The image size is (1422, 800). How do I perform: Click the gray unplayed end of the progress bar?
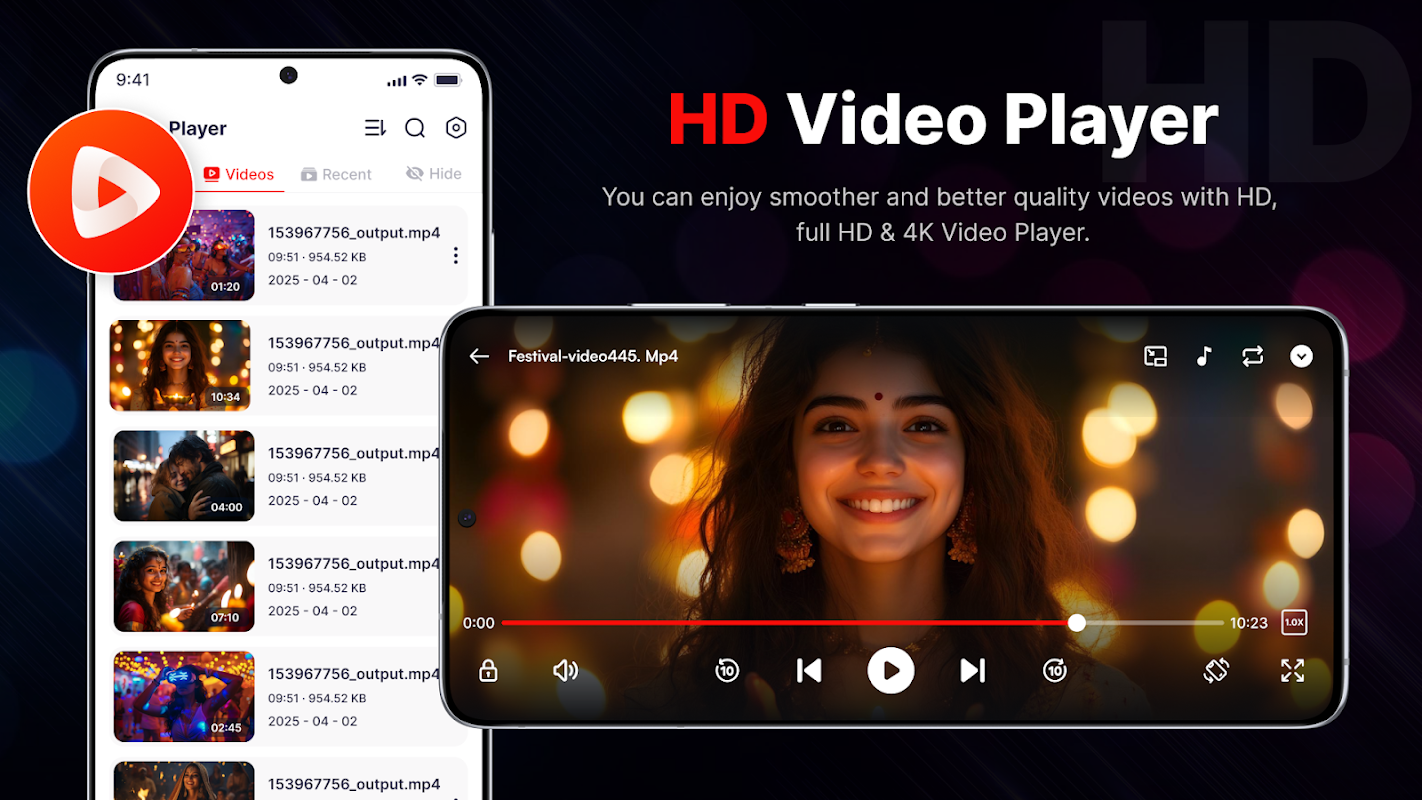tap(1154, 622)
